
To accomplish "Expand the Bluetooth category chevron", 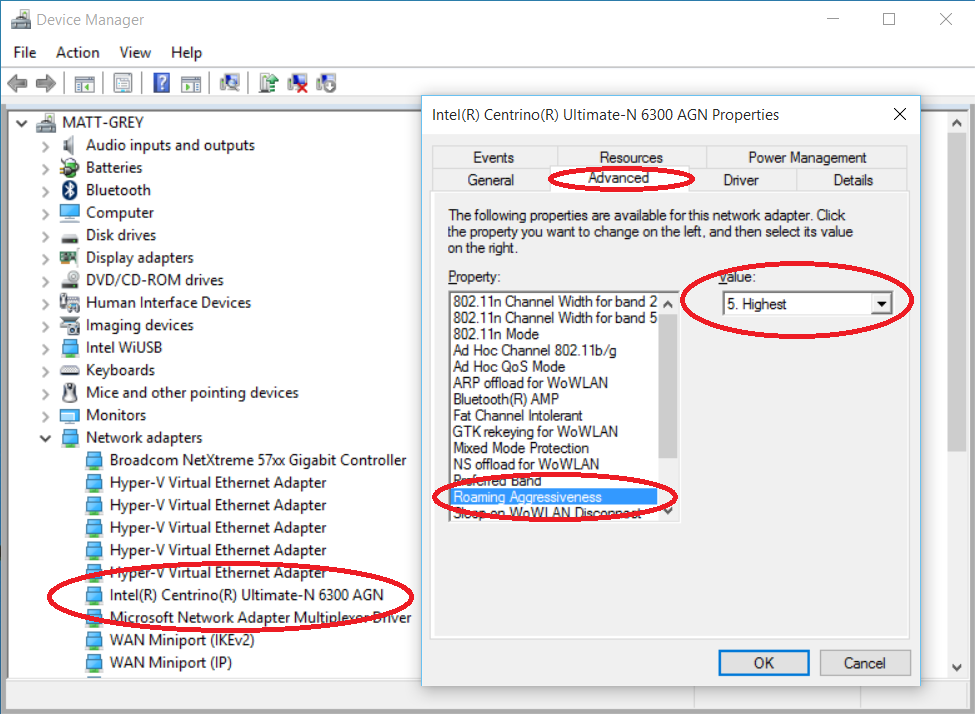I will coord(45,190).
